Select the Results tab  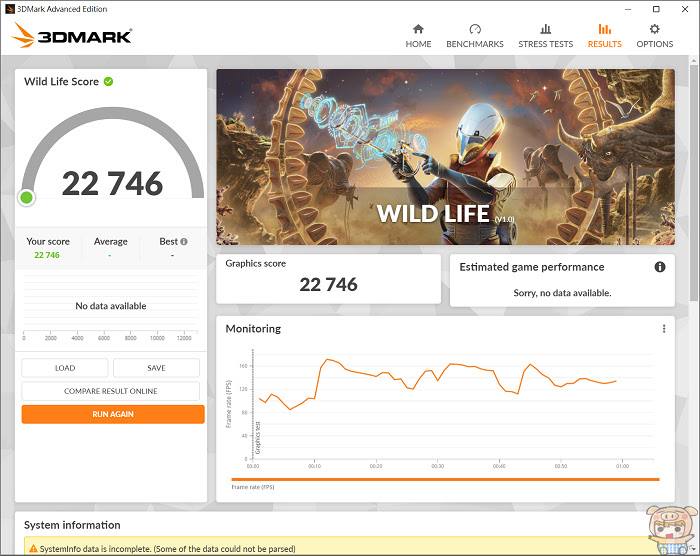point(604,36)
